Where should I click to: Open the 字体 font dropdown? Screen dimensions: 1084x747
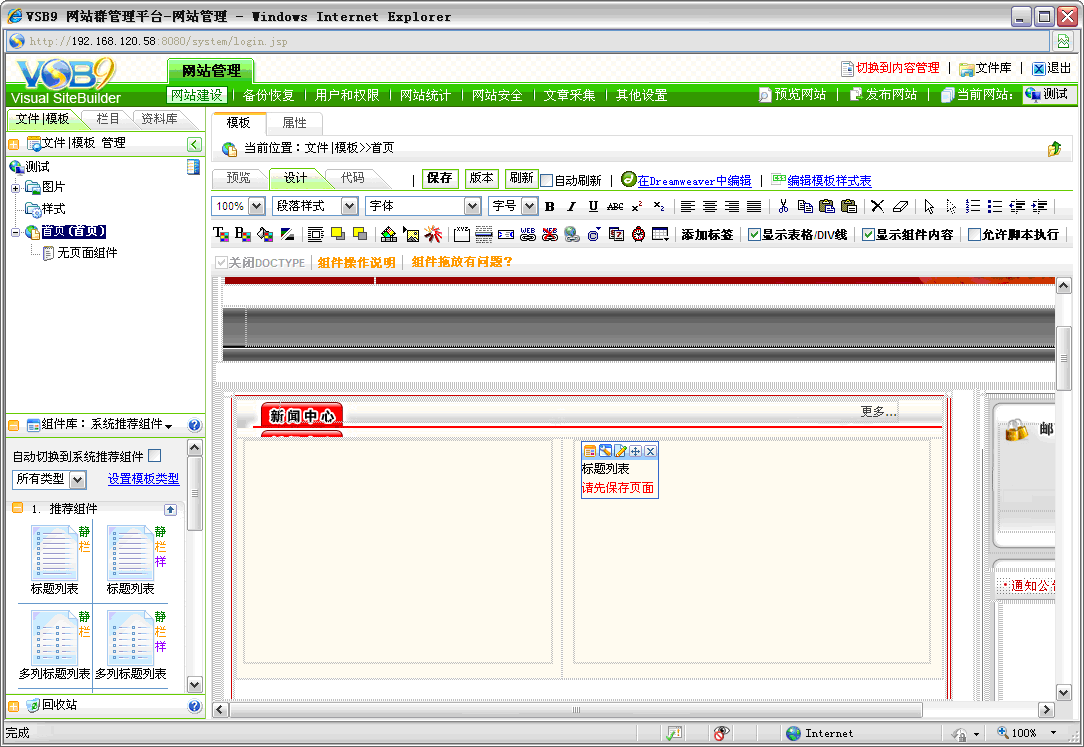[472, 206]
